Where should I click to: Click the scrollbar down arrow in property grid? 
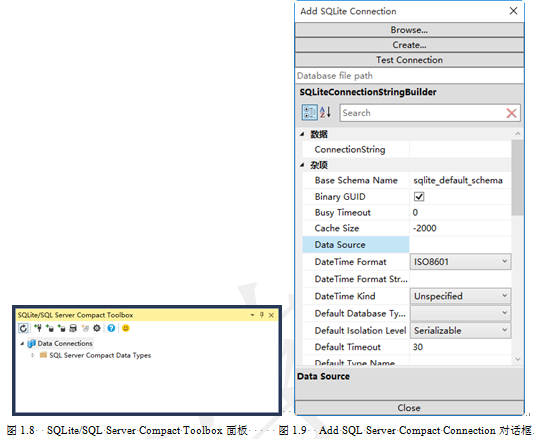(x=518, y=359)
